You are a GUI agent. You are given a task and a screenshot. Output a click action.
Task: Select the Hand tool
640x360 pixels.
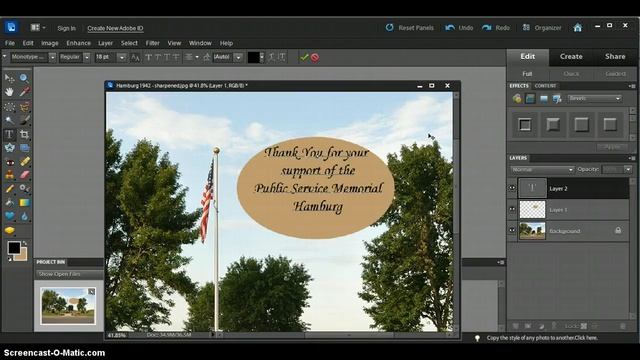tap(9, 92)
